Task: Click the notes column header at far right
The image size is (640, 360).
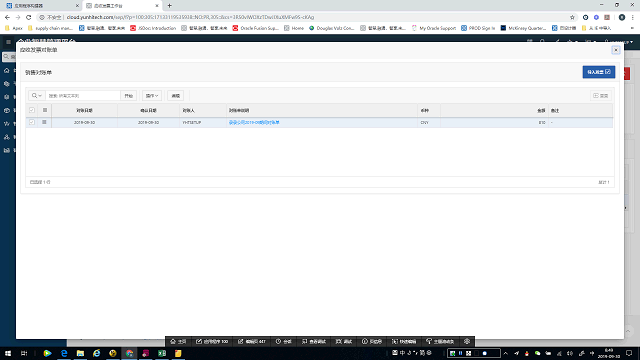Action: (x=580, y=111)
